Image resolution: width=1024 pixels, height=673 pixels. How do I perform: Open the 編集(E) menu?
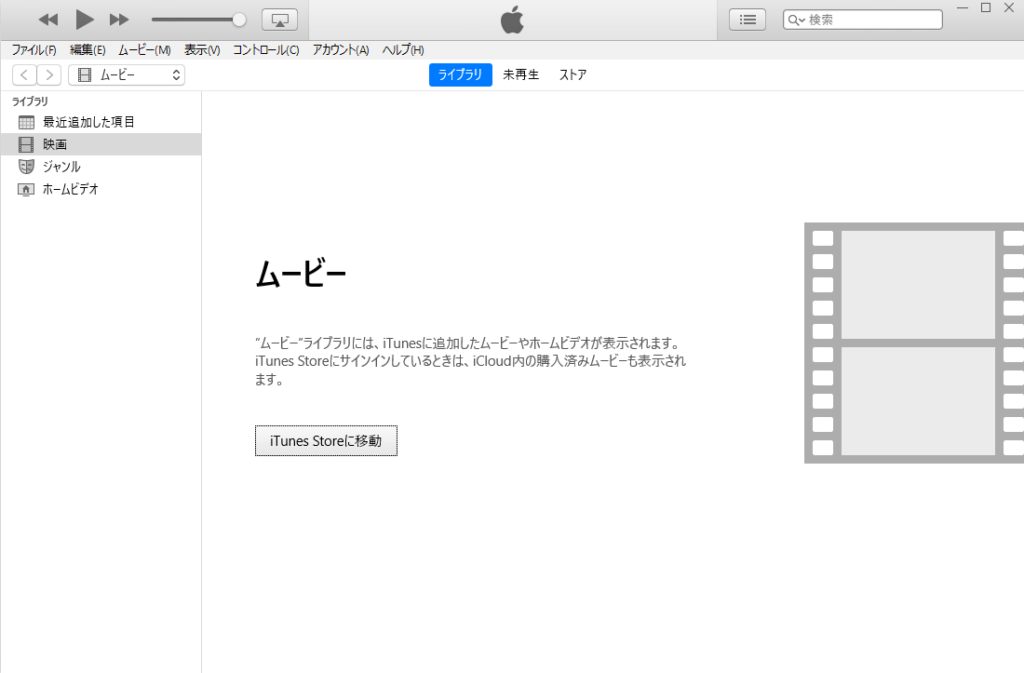pyautogui.click(x=88, y=50)
